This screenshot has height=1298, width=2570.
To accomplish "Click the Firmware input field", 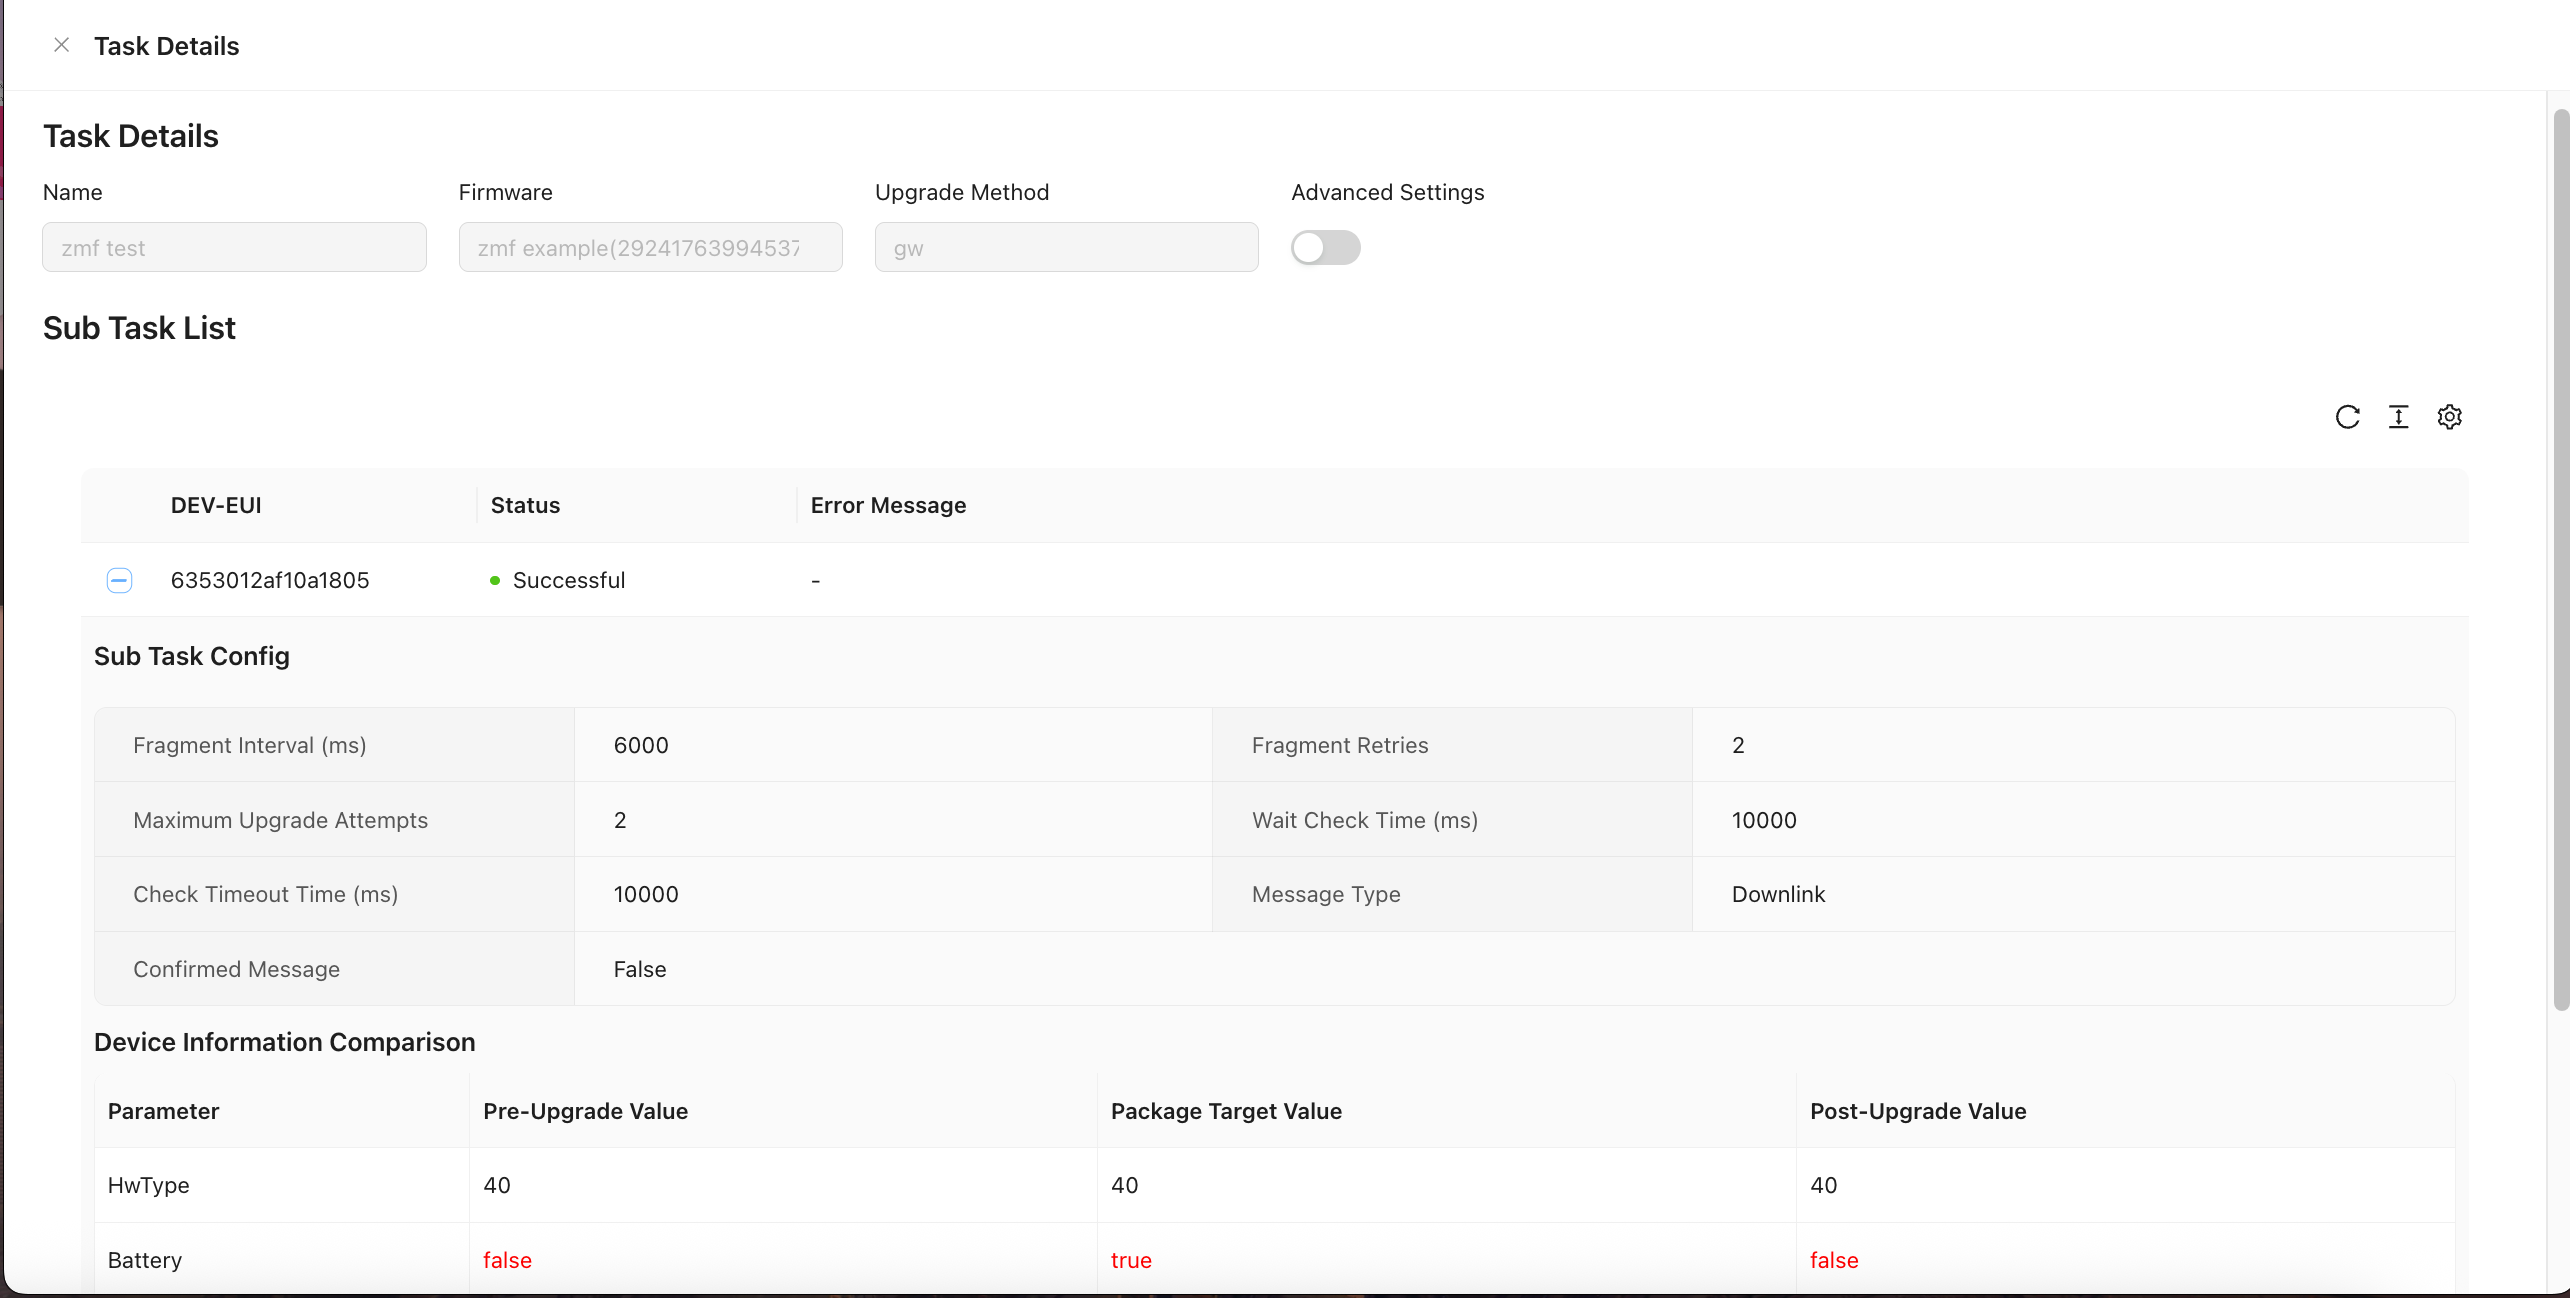I will point(650,247).
